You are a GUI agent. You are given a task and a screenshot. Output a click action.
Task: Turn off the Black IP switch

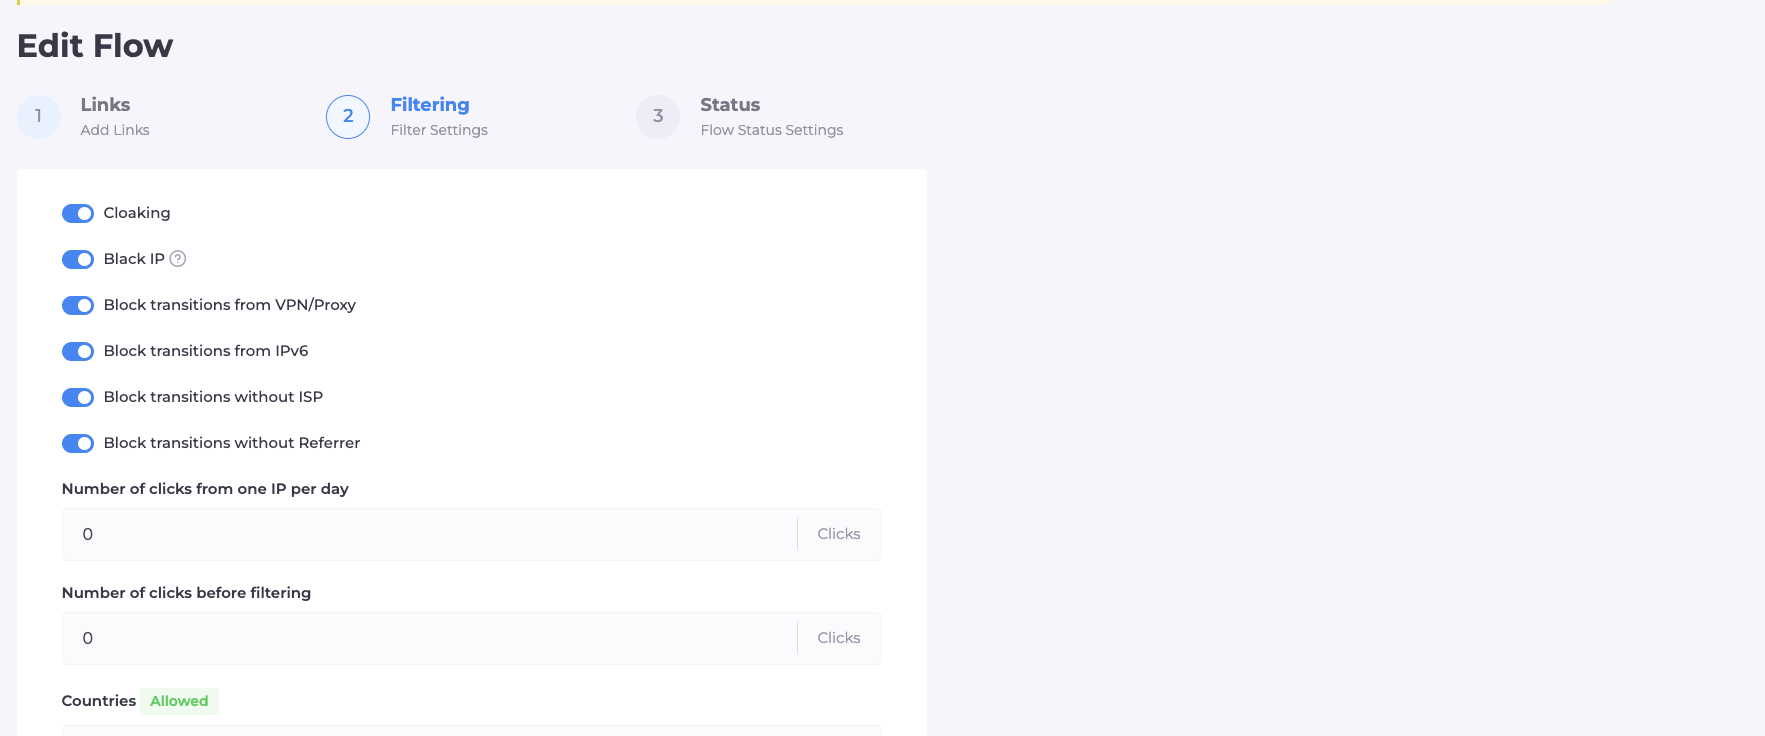click(78, 259)
